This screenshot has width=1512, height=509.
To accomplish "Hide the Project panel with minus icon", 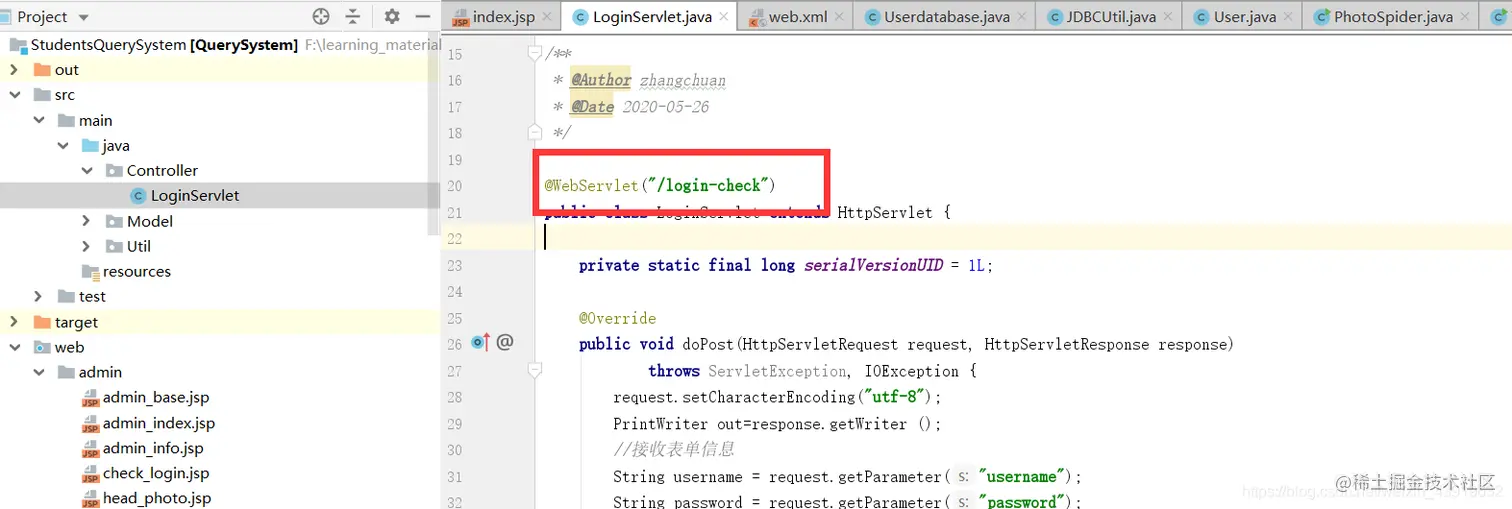I will click(423, 16).
